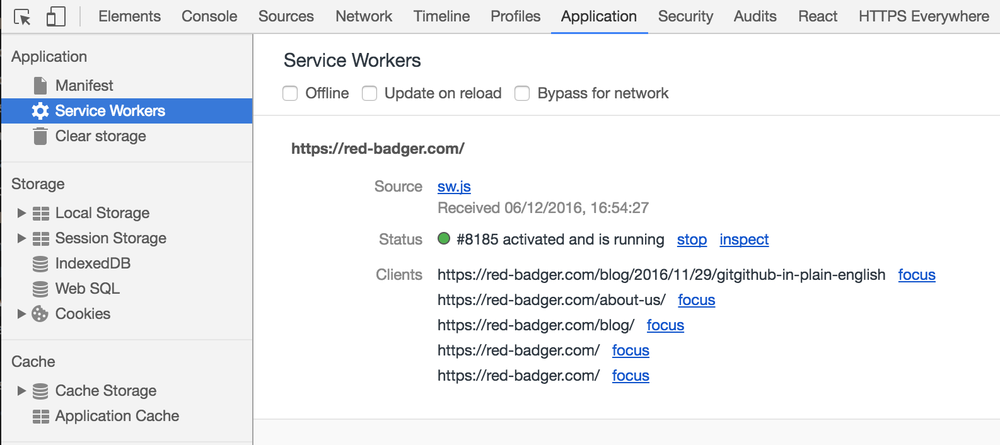Click the Application Cache grid icon

pos(41,416)
